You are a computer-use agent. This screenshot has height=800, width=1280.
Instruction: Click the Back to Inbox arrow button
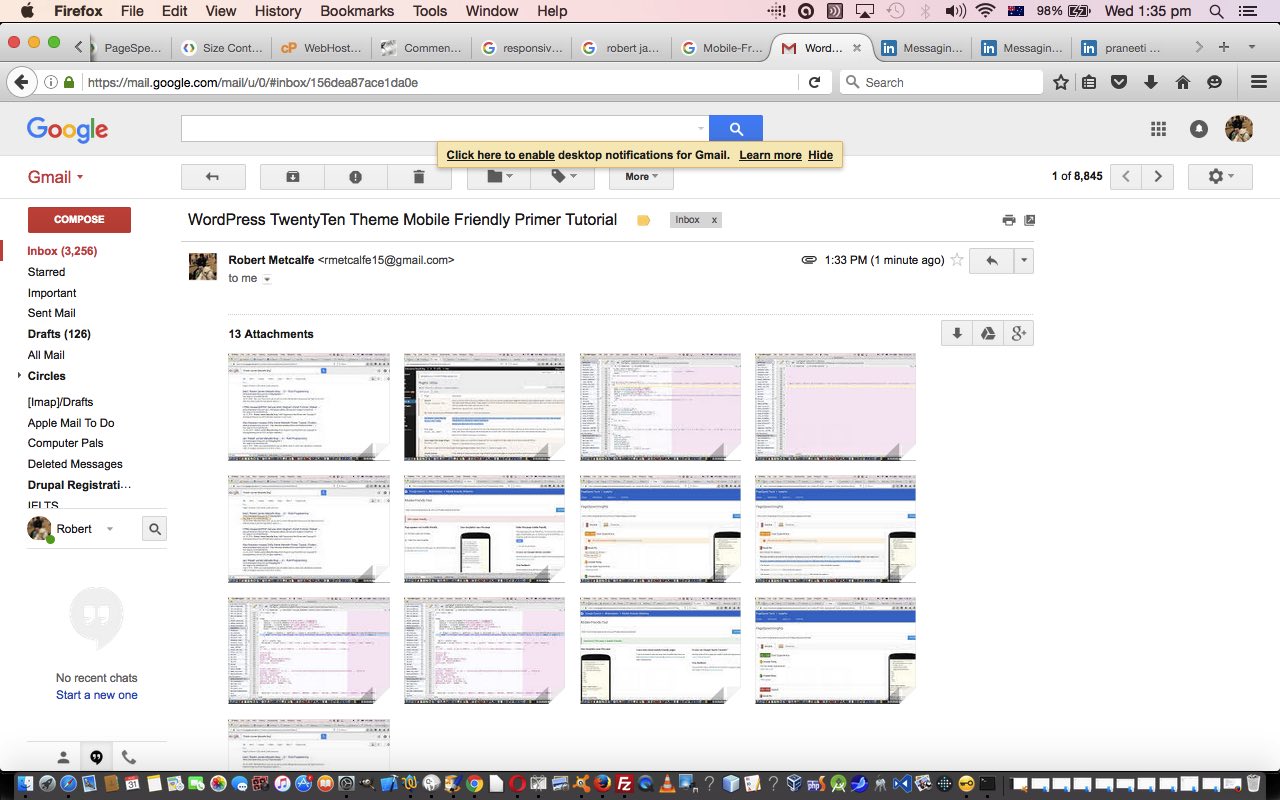[212, 177]
